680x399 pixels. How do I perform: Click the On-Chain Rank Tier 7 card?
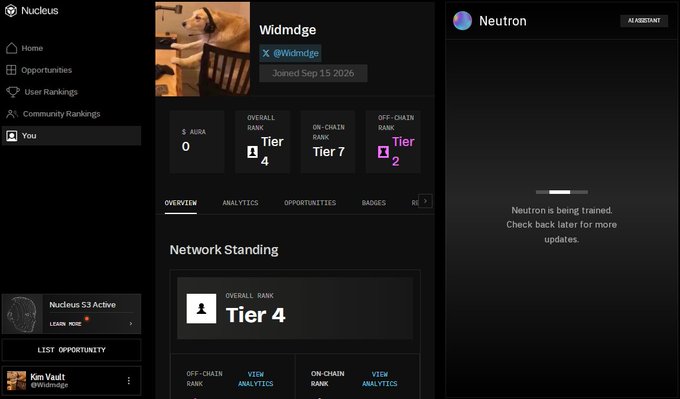pyautogui.click(x=328, y=142)
